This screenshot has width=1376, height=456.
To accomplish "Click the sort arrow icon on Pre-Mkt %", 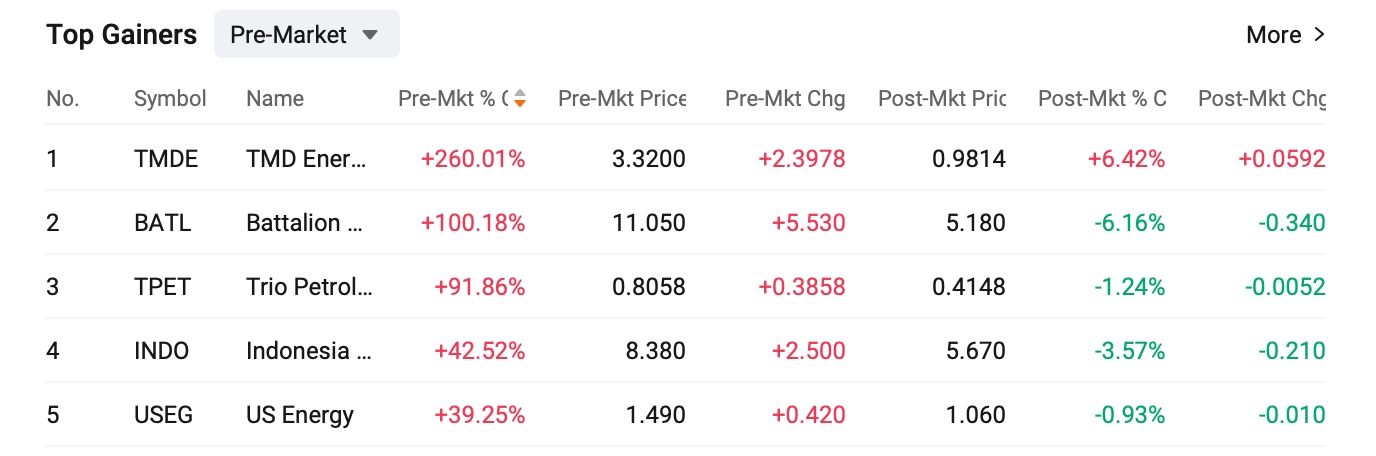I will coord(519,98).
